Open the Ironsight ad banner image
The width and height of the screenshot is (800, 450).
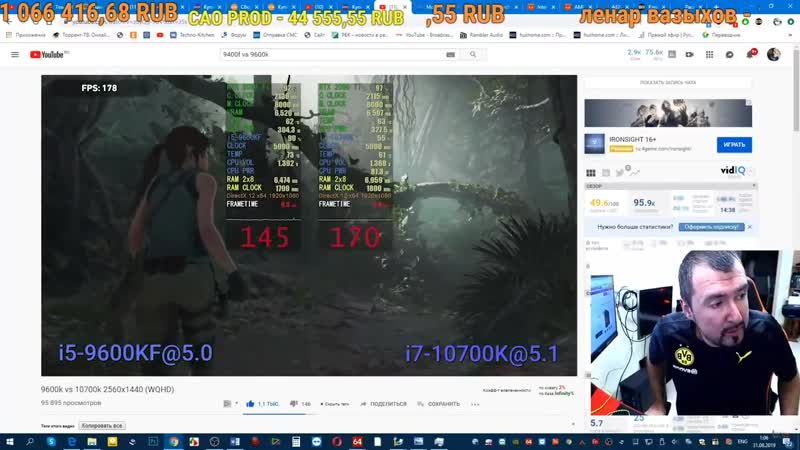point(668,113)
